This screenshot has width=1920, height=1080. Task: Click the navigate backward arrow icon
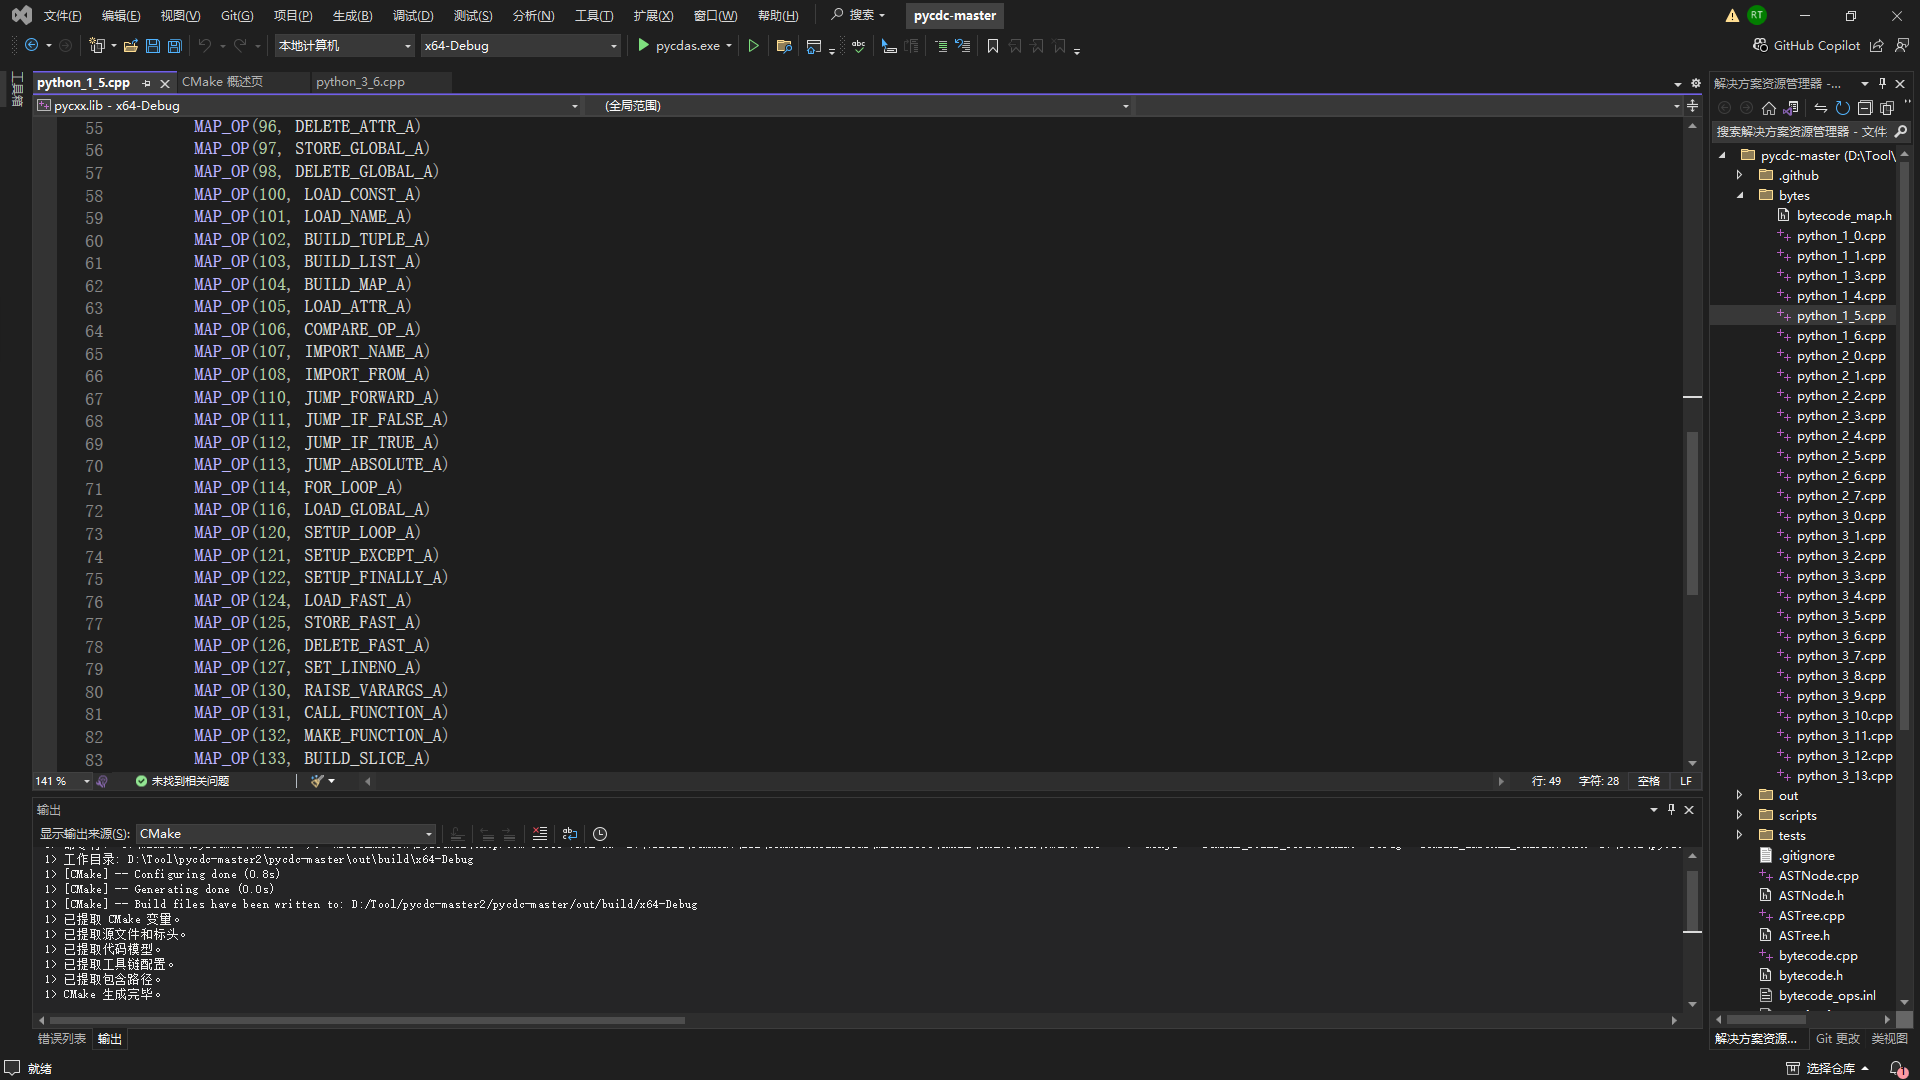click(x=31, y=46)
